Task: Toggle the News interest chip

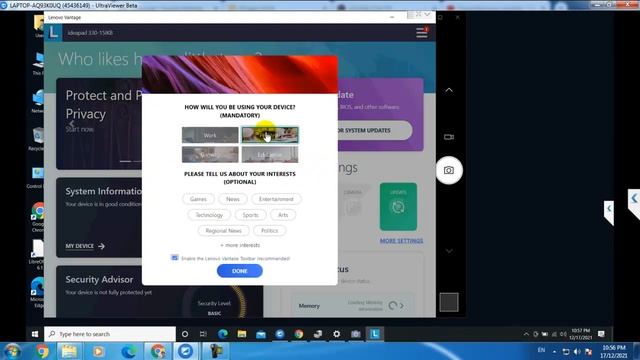Action: [233, 199]
